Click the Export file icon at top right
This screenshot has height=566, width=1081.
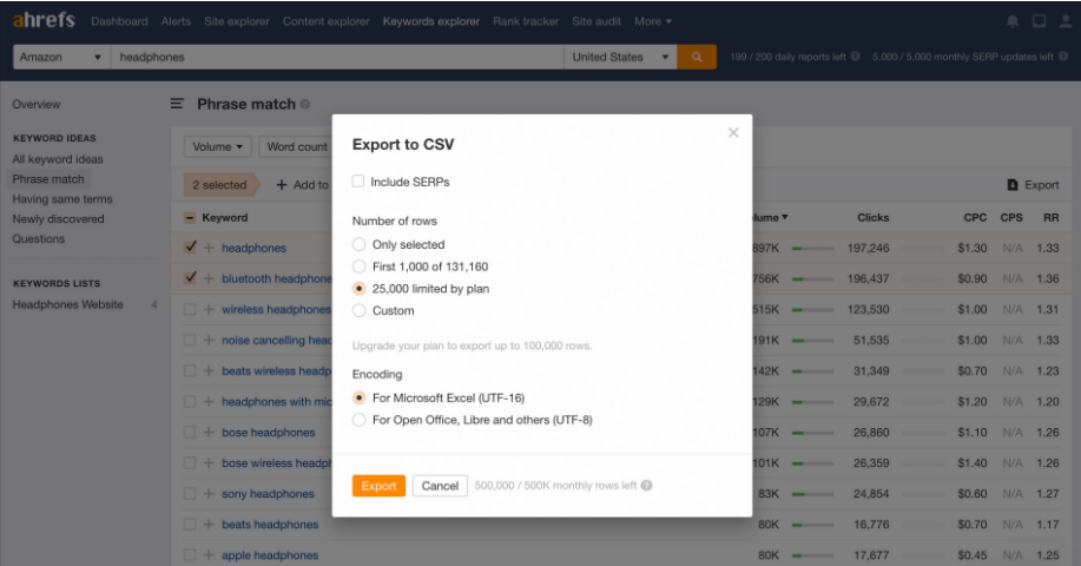(1012, 185)
